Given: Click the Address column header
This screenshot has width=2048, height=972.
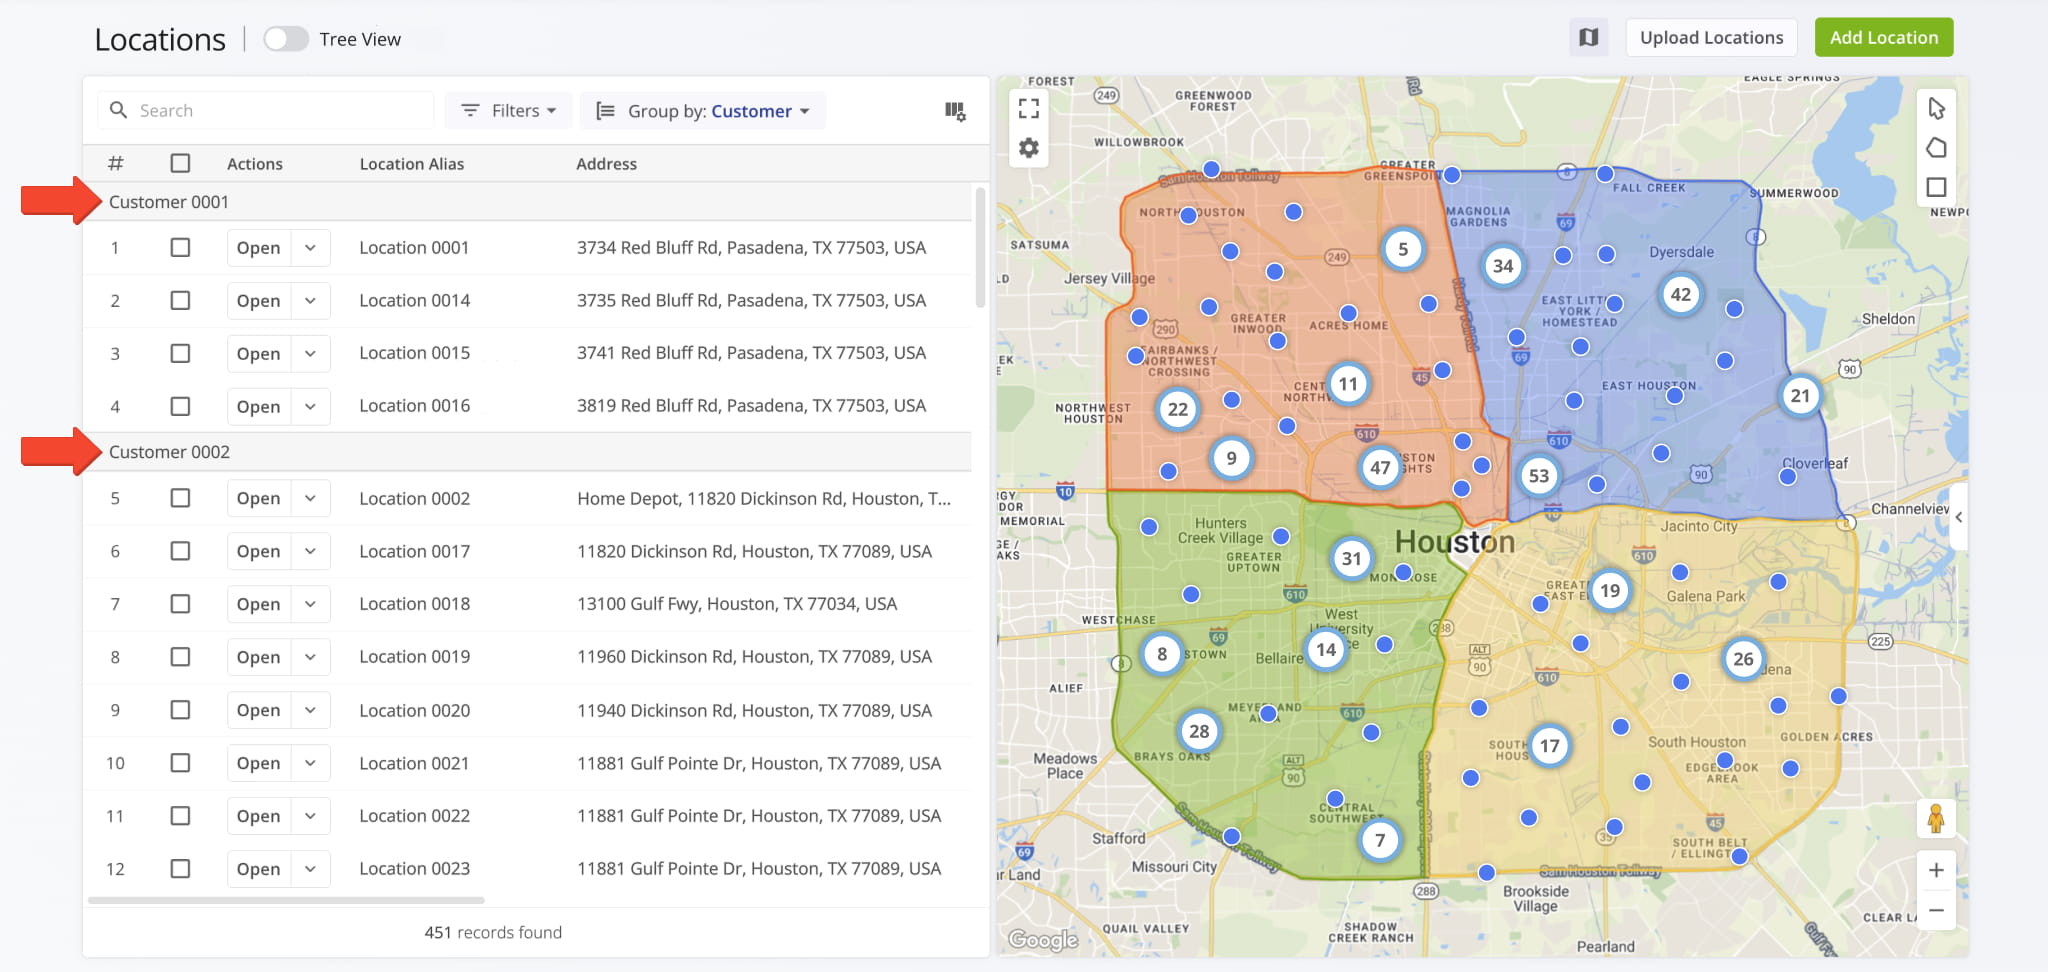Looking at the screenshot, I should click(606, 164).
